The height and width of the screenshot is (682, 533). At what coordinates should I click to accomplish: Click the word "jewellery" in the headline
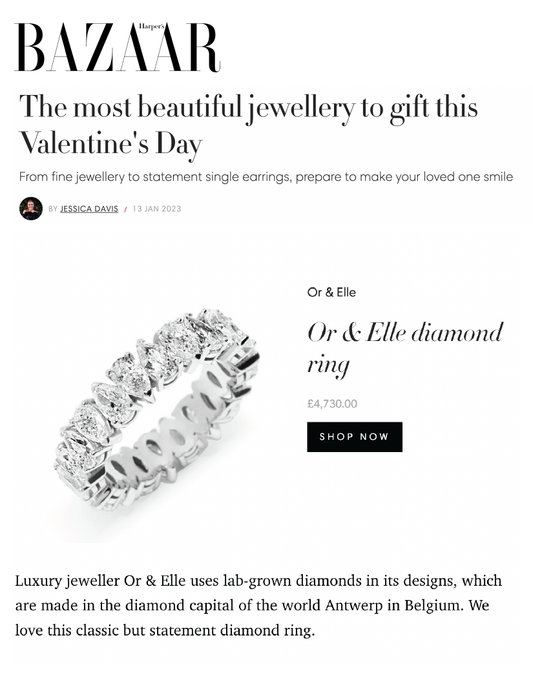point(302,108)
